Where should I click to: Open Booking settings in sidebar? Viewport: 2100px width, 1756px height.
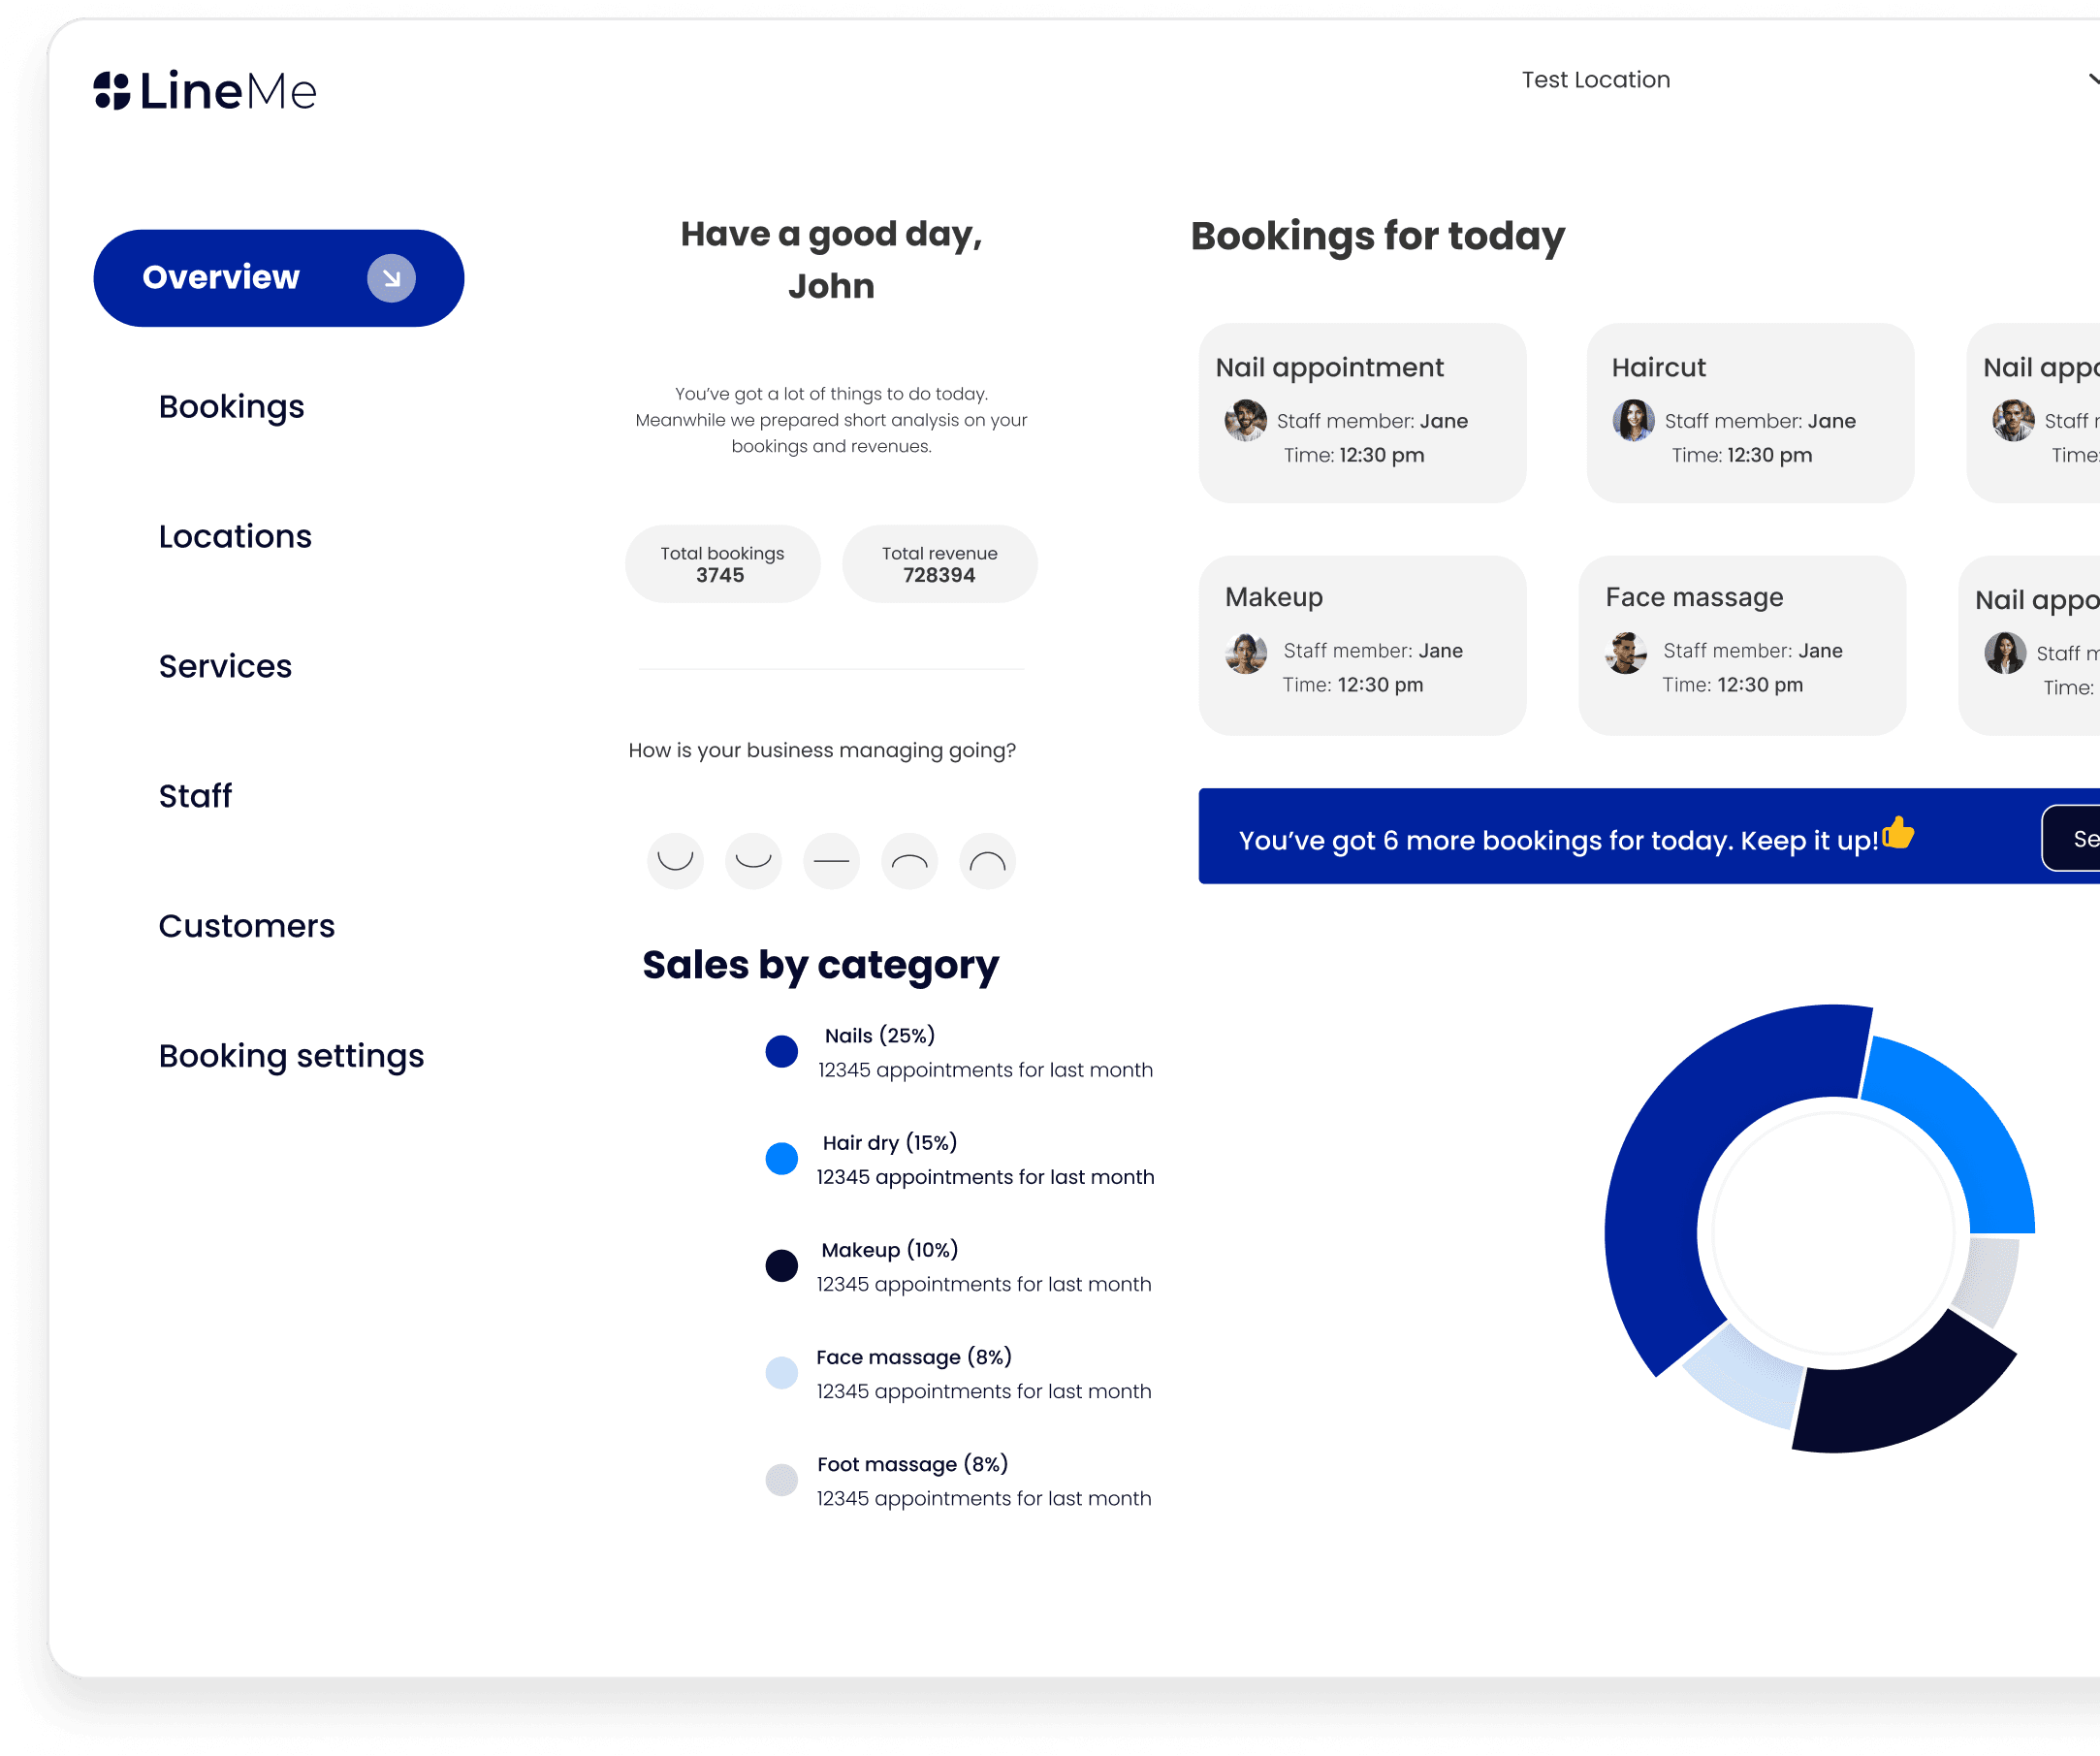click(291, 1056)
